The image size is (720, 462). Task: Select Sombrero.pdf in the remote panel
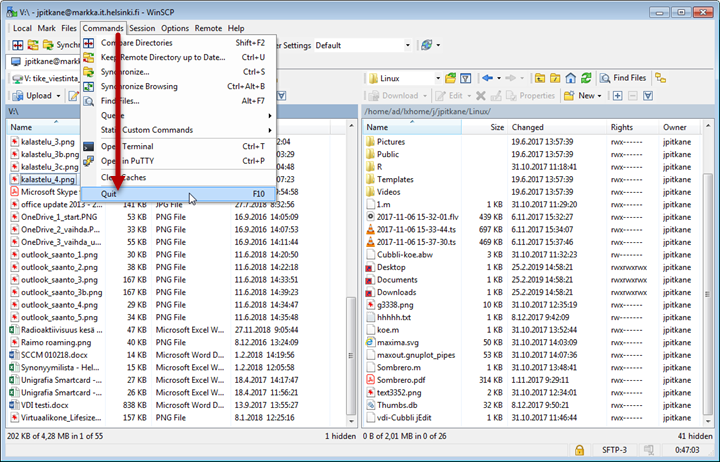(401, 380)
